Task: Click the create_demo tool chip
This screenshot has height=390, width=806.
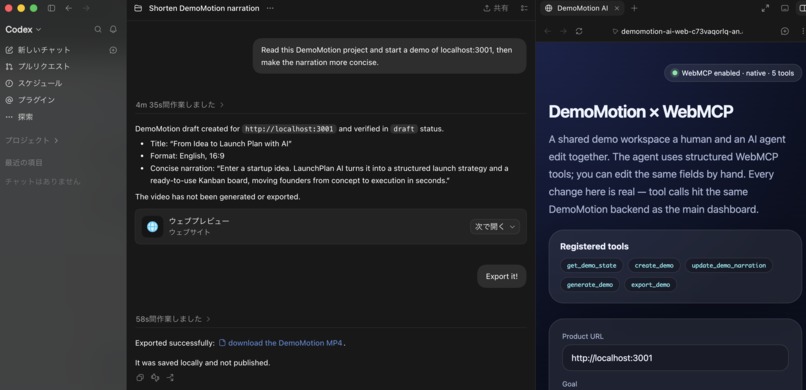Action: click(x=654, y=266)
